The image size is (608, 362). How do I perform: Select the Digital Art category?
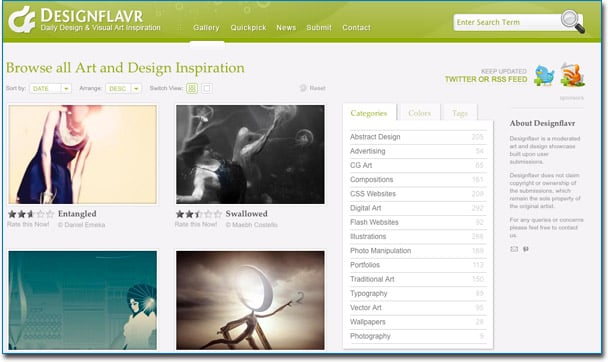tap(417, 208)
